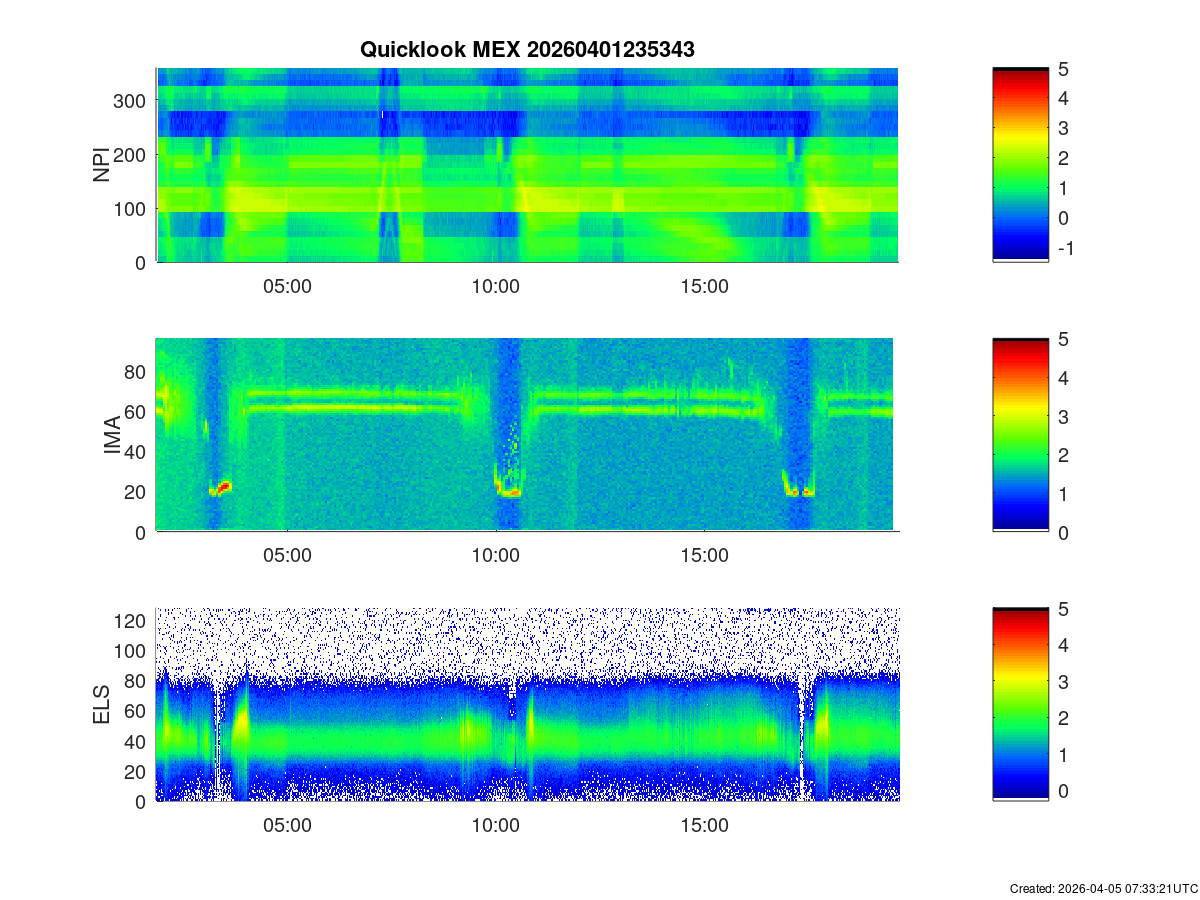Click the Created timestamp text at bottom right
Viewport: 1200px width, 900px height.
point(1103,888)
